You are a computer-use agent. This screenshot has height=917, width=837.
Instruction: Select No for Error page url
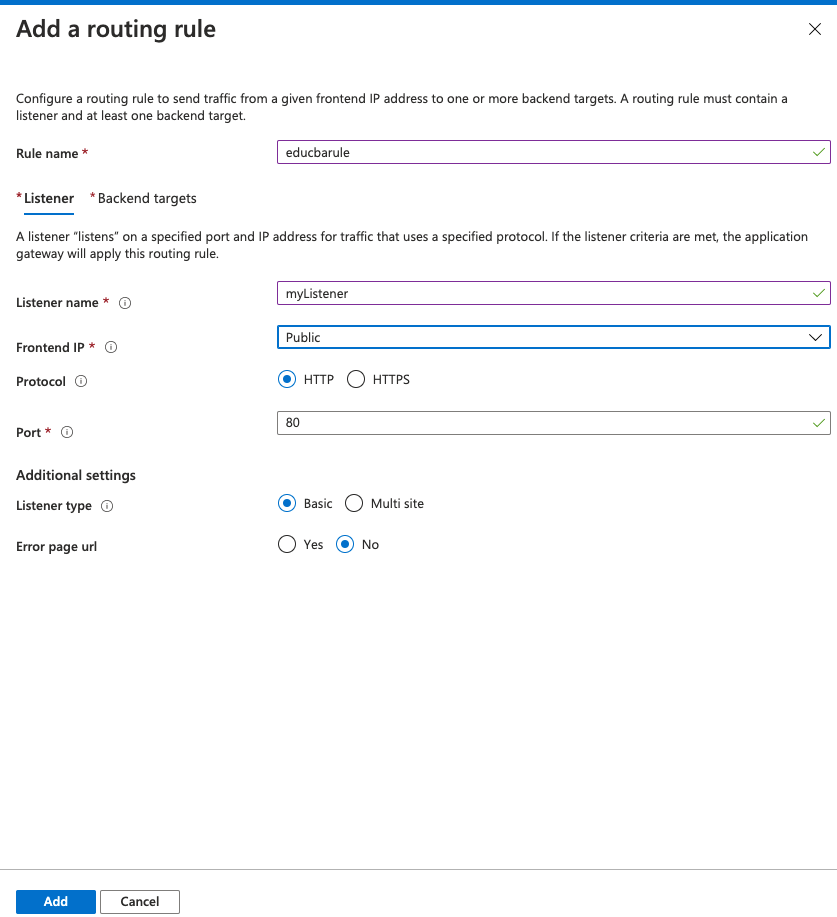346,545
